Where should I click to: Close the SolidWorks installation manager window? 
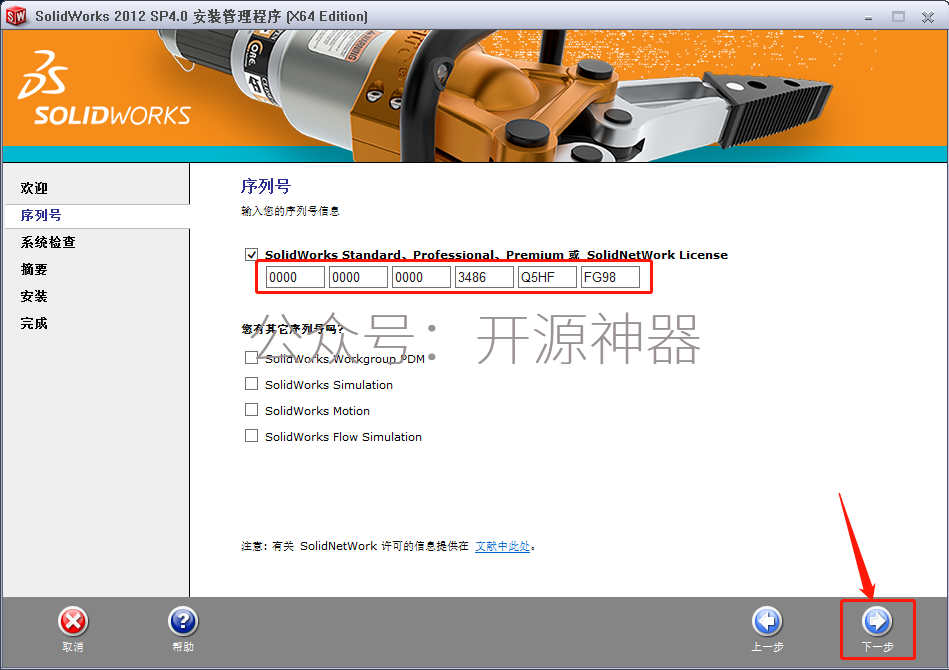[x=928, y=17]
